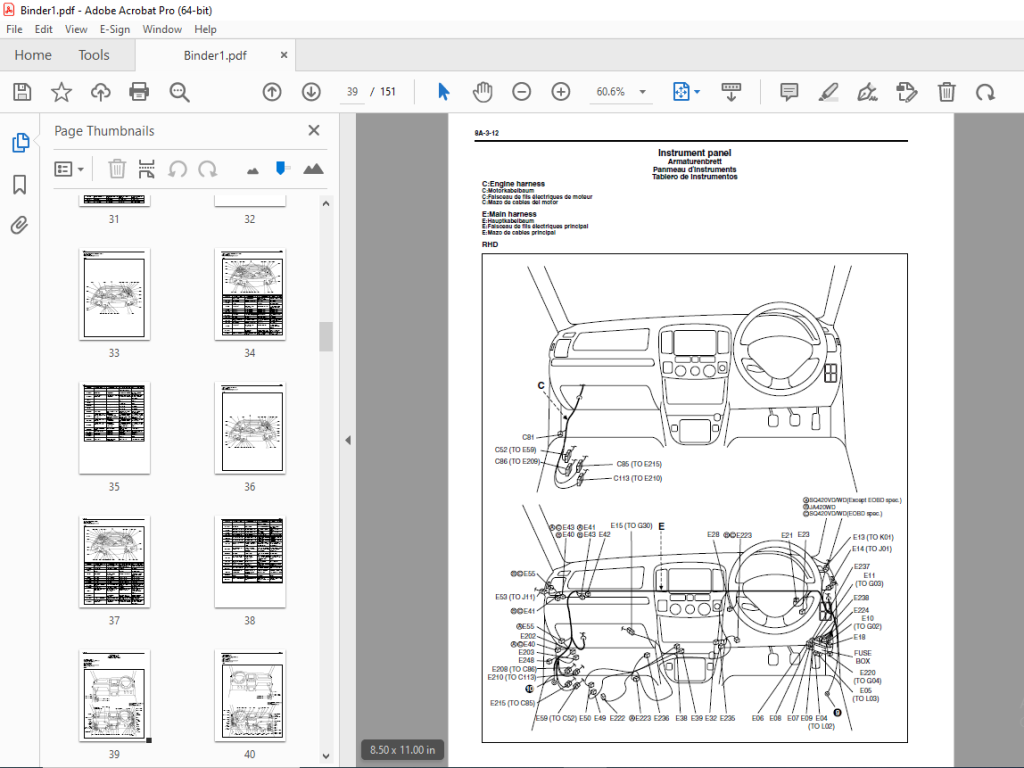Switch to the Home tab
Screen dimensions: 1024x768
click(33, 56)
